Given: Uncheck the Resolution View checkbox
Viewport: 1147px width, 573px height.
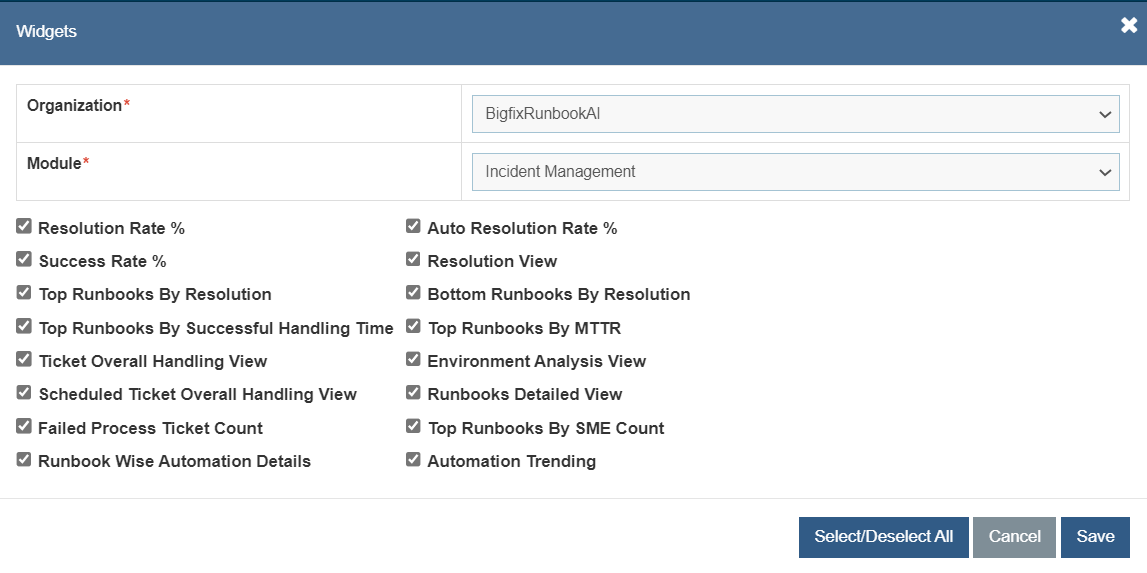Looking at the screenshot, I should tap(413, 260).
